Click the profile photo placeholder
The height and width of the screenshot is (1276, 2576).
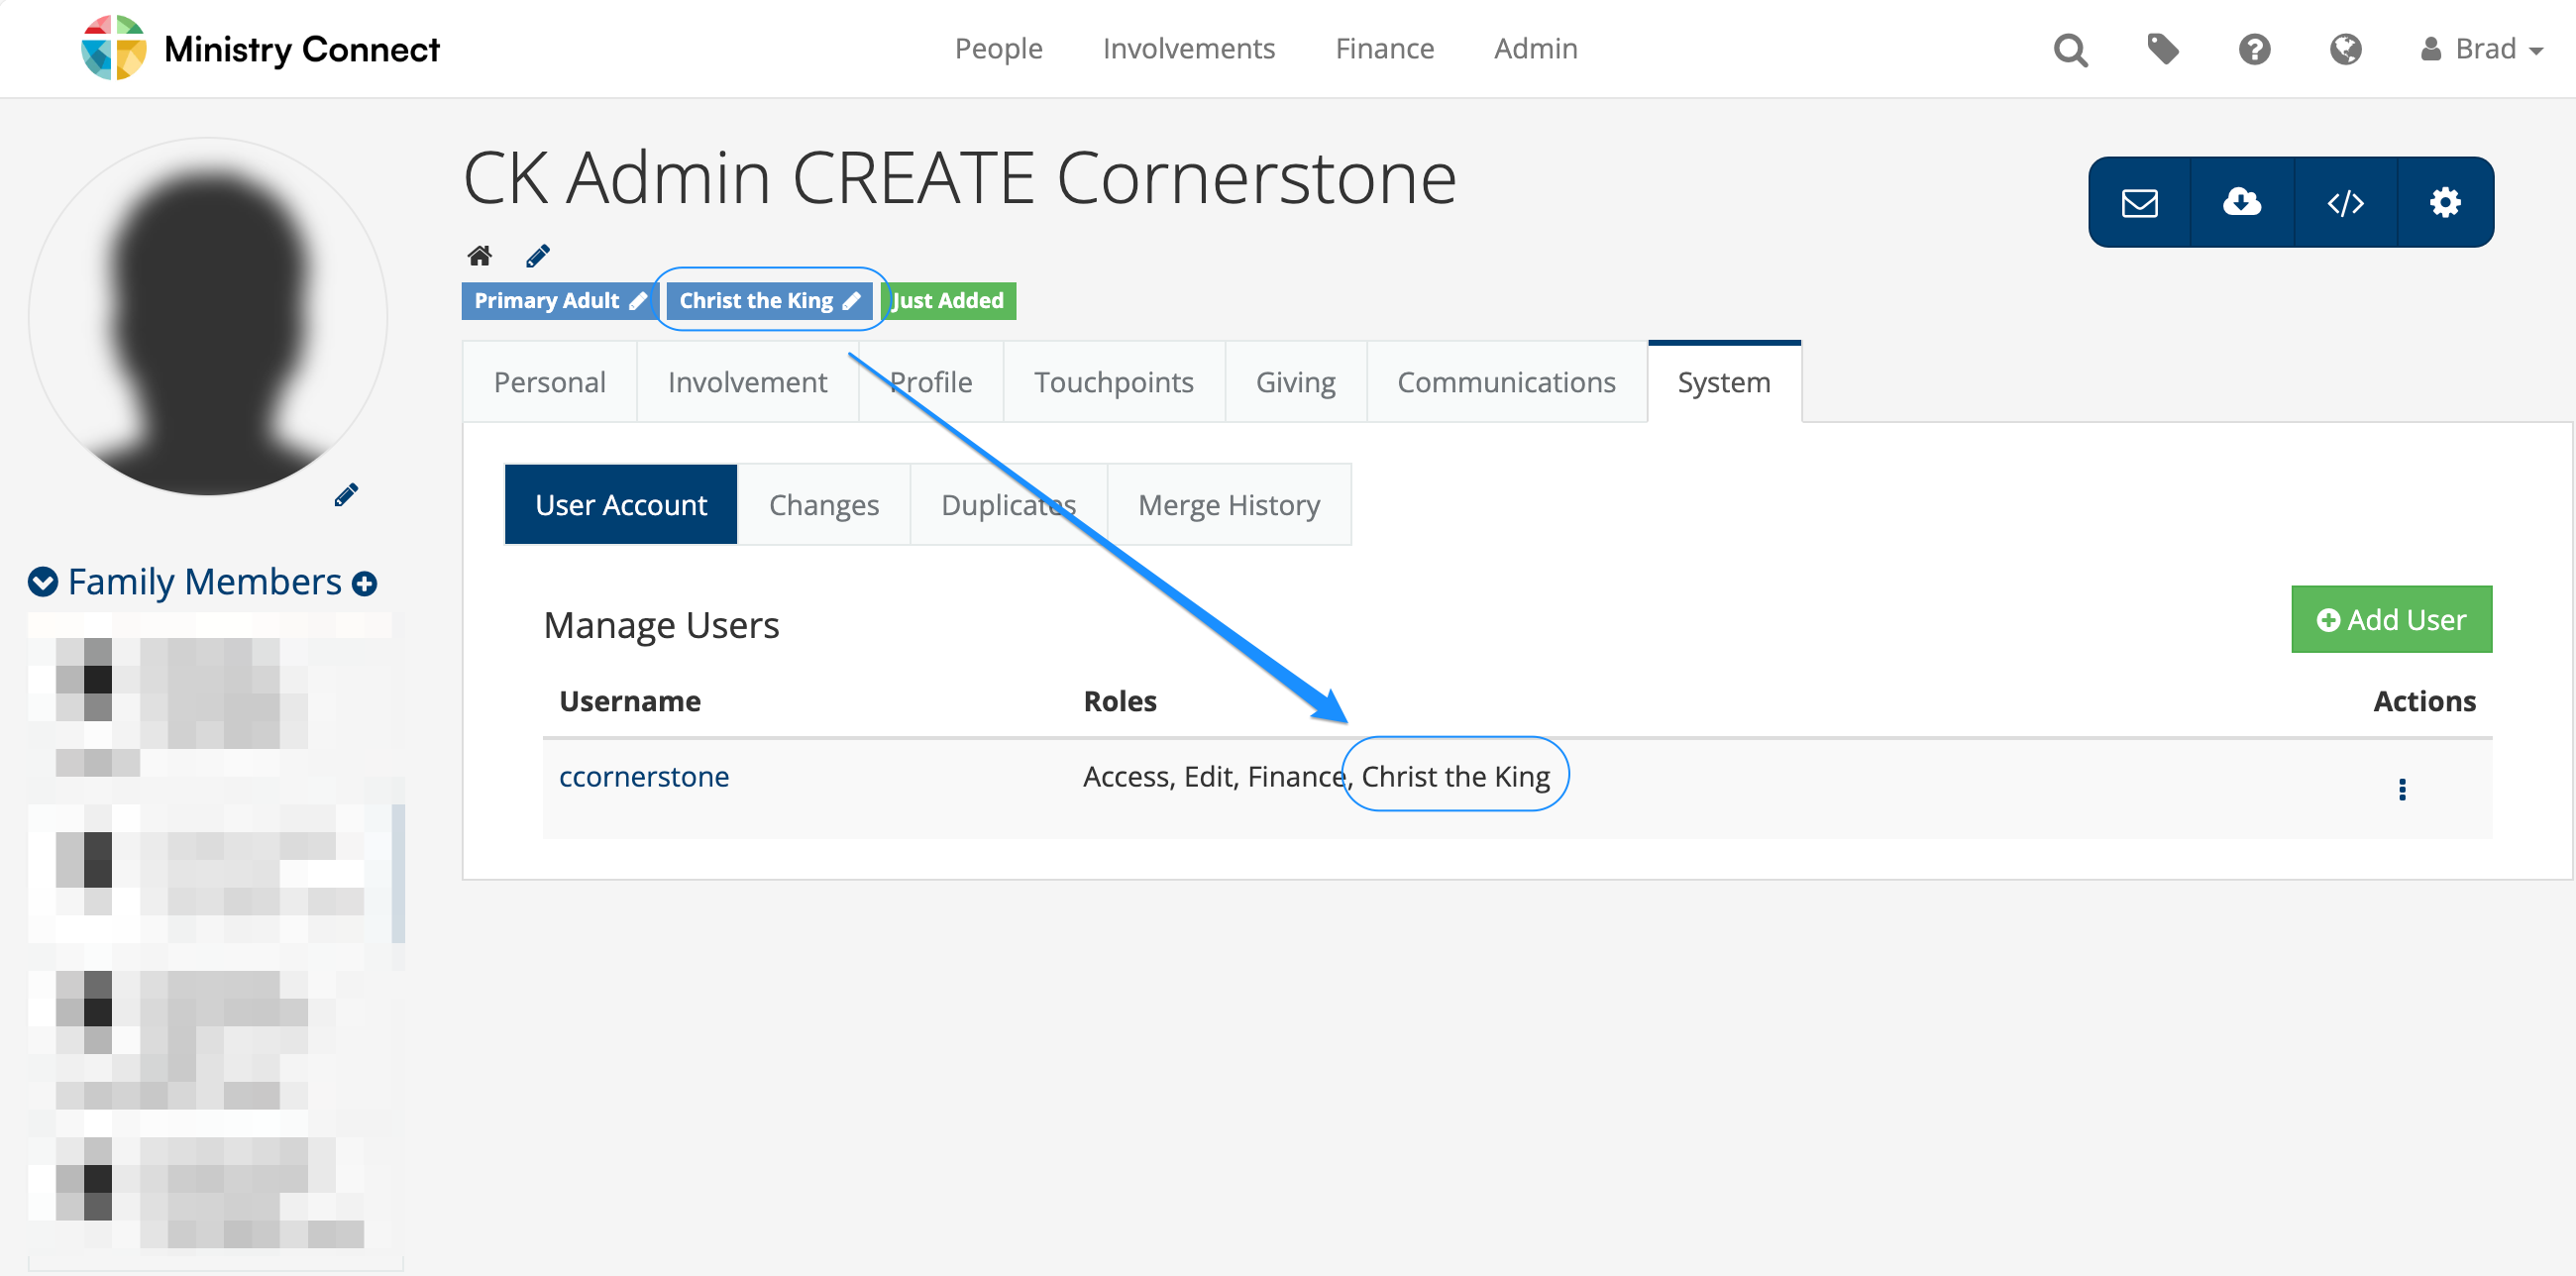pos(208,317)
